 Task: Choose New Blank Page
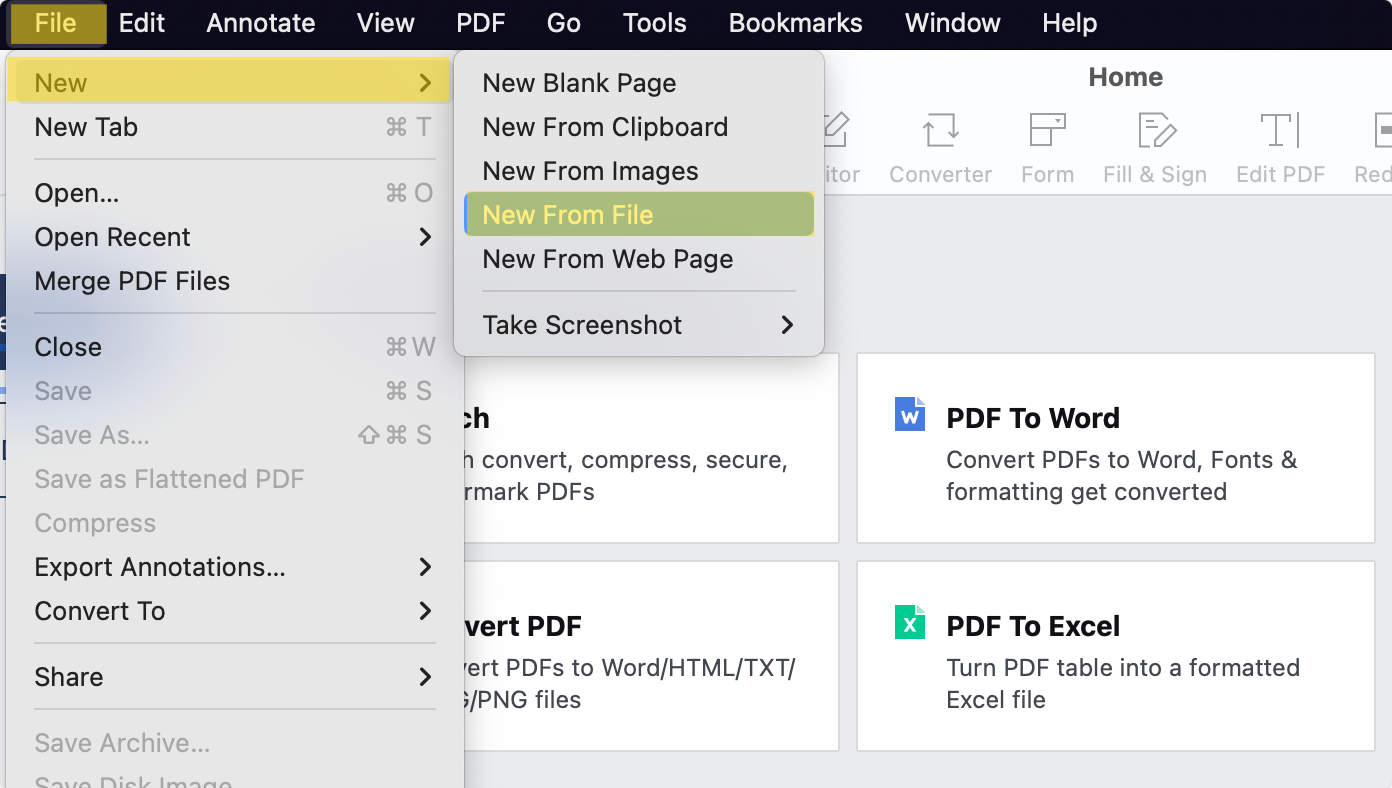pyautogui.click(x=639, y=83)
